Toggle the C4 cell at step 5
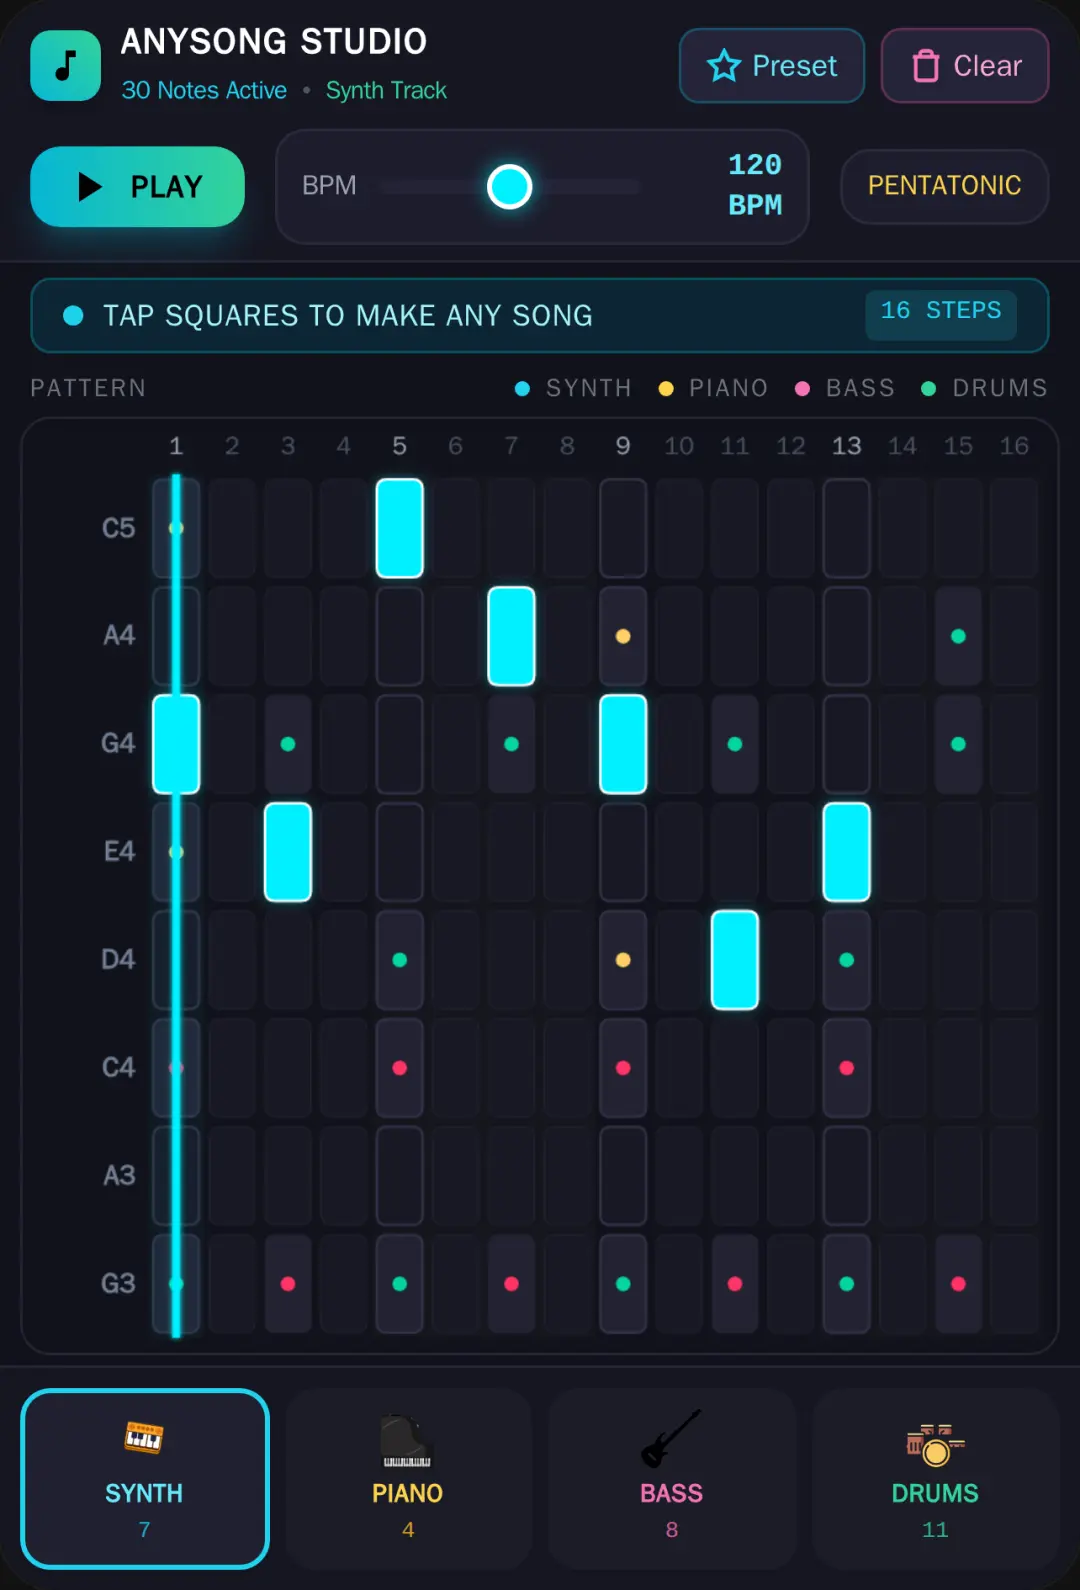 tap(400, 1068)
